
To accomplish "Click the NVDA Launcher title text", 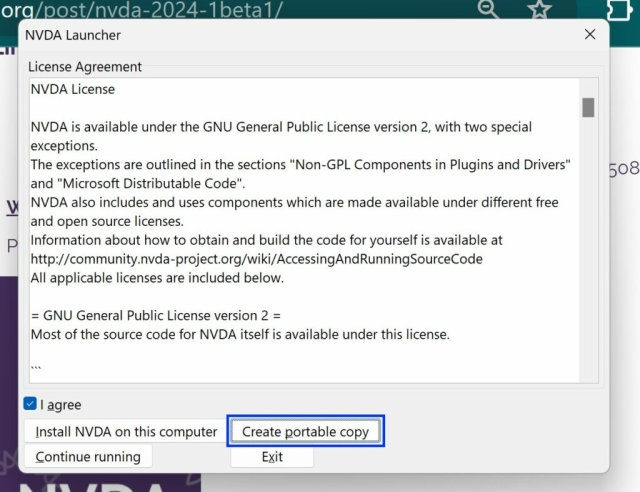I will pos(73,35).
